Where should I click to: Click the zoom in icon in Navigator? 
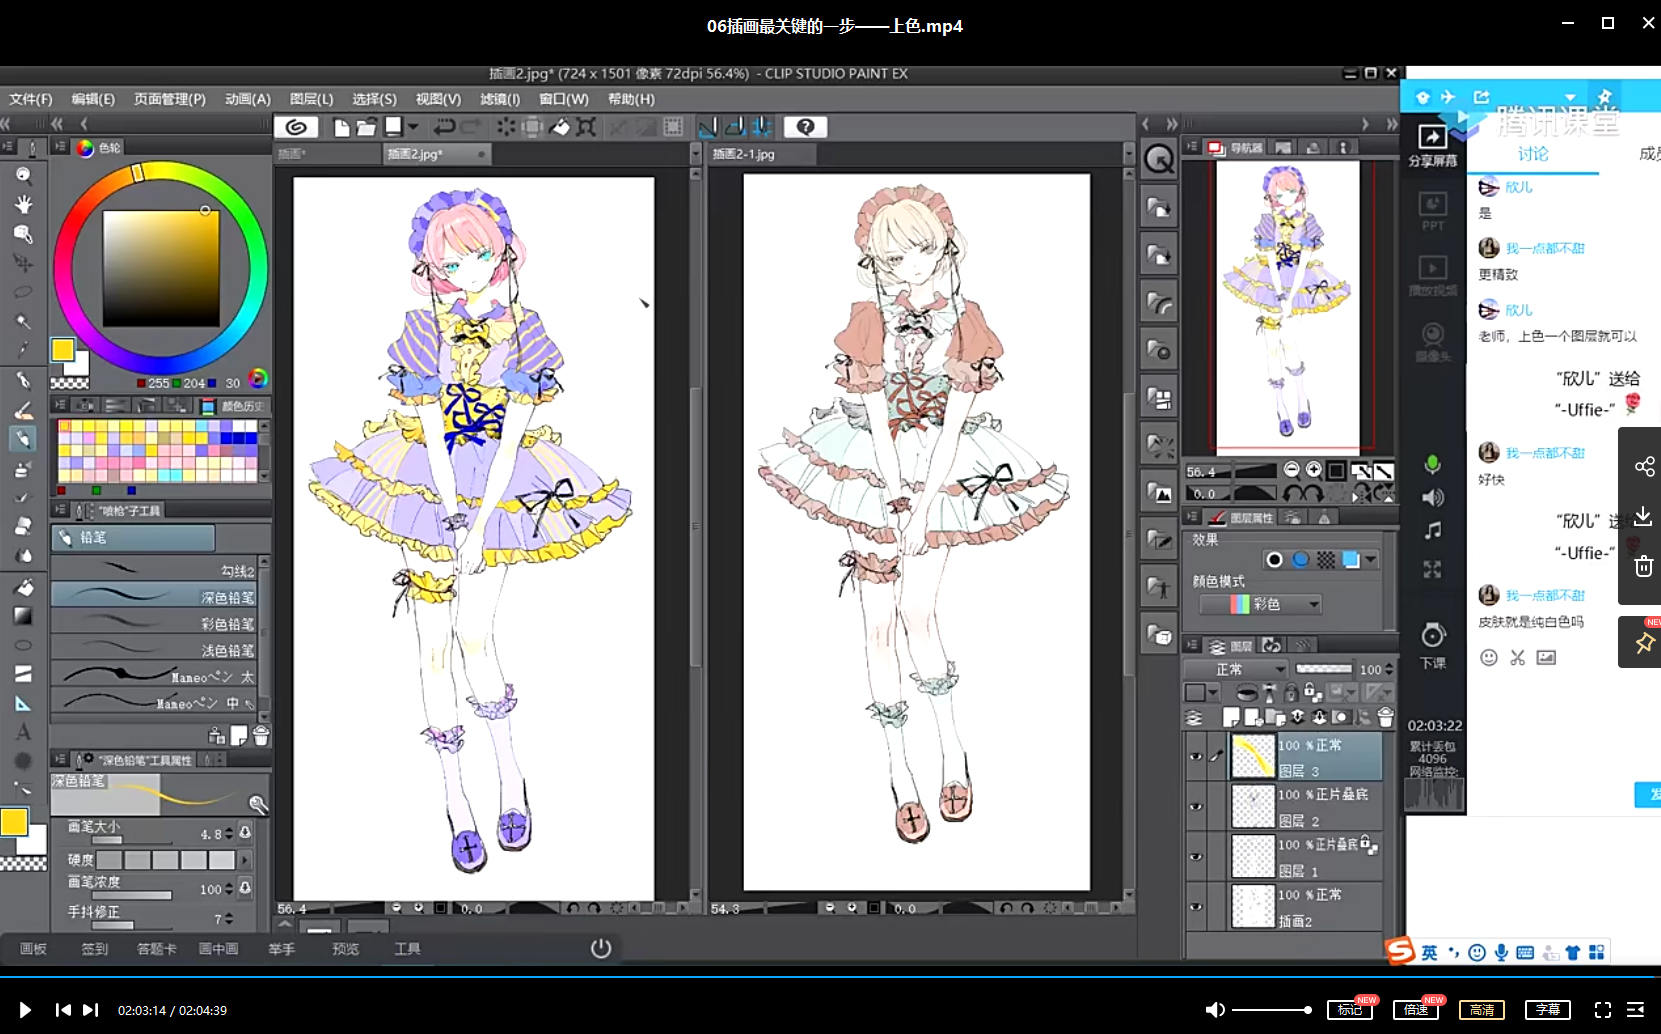[1314, 470]
